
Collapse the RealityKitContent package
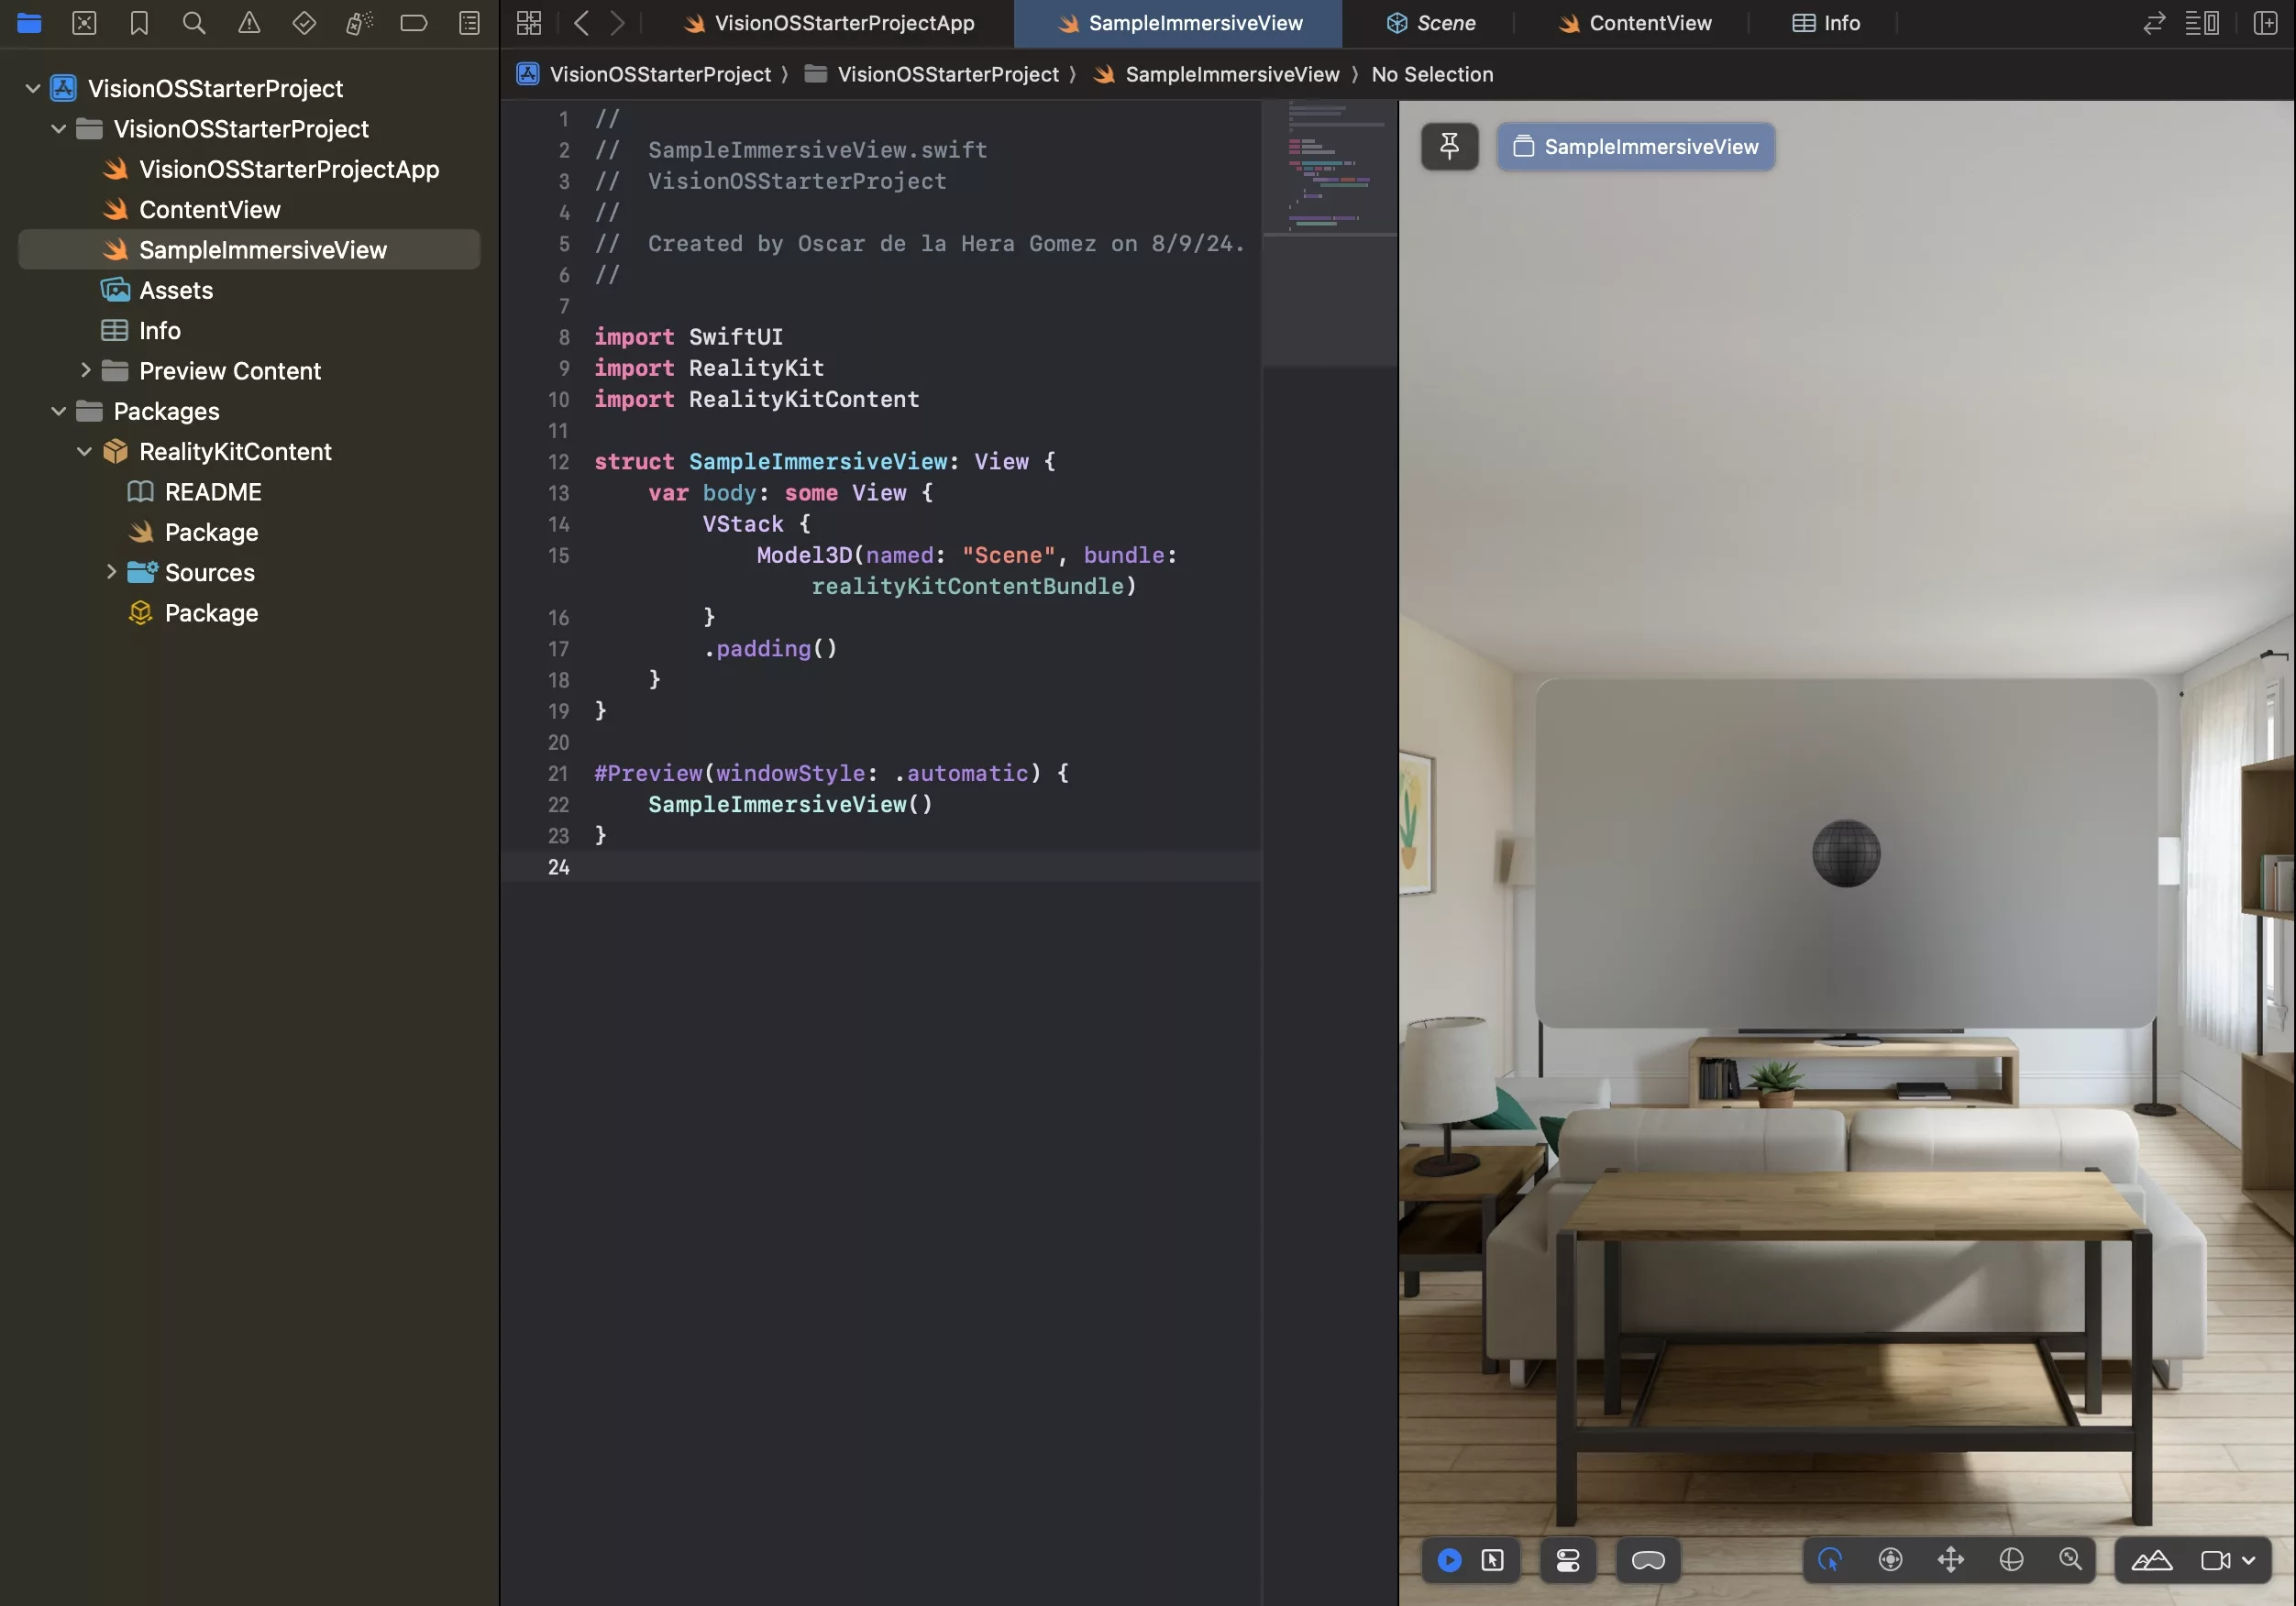85,451
